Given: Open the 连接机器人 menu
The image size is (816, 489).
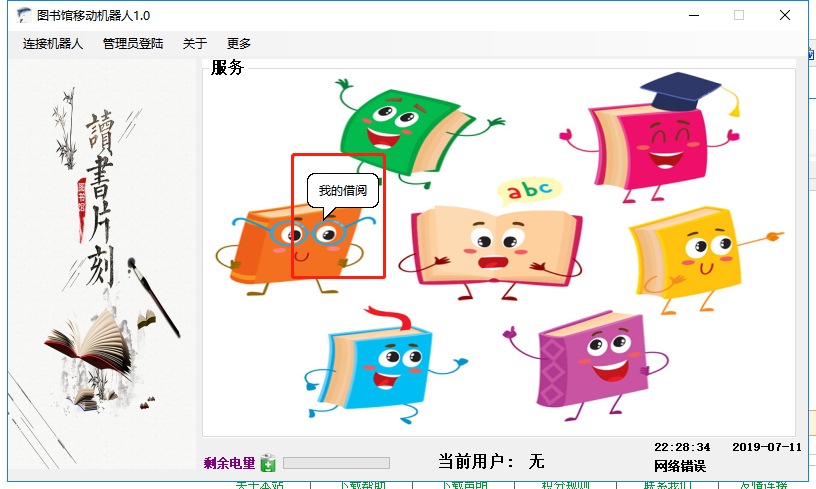Looking at the screenshot, I should coord(53,44).
